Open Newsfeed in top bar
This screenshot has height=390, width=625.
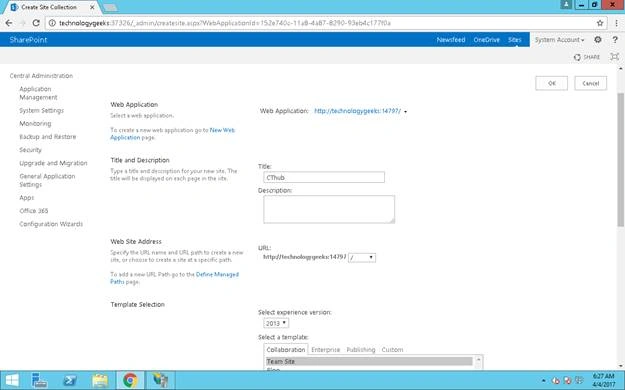tap(451, 39)
